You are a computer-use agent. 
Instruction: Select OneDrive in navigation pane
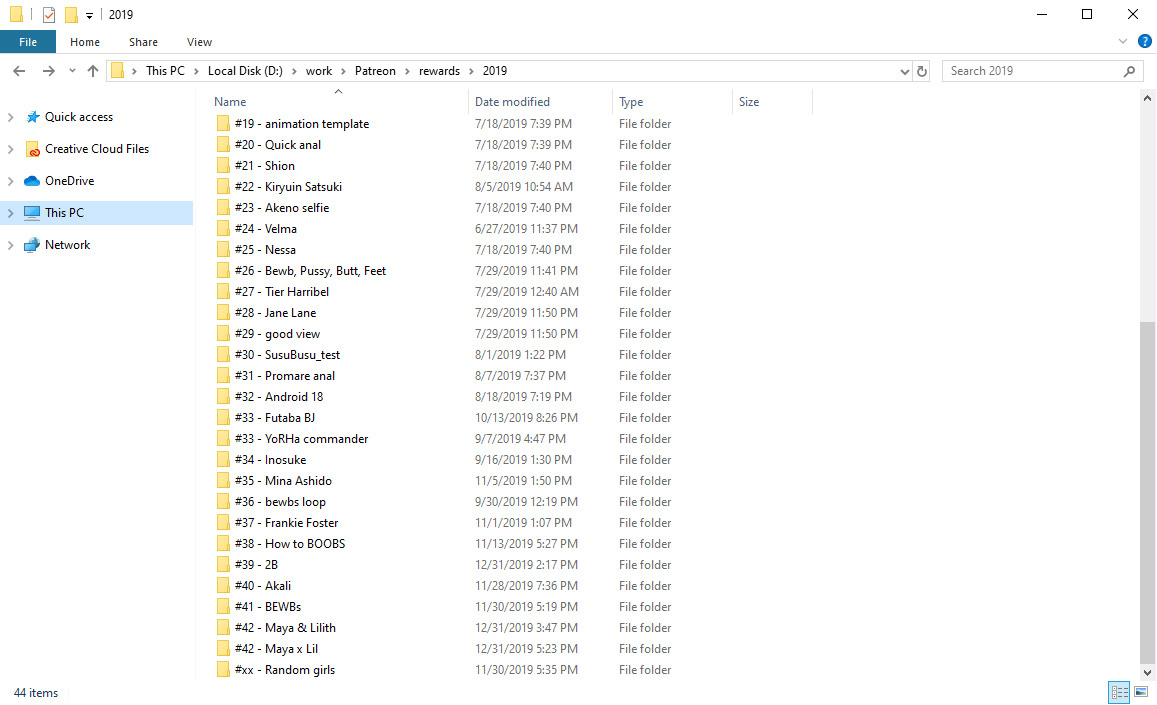(69, 180)
